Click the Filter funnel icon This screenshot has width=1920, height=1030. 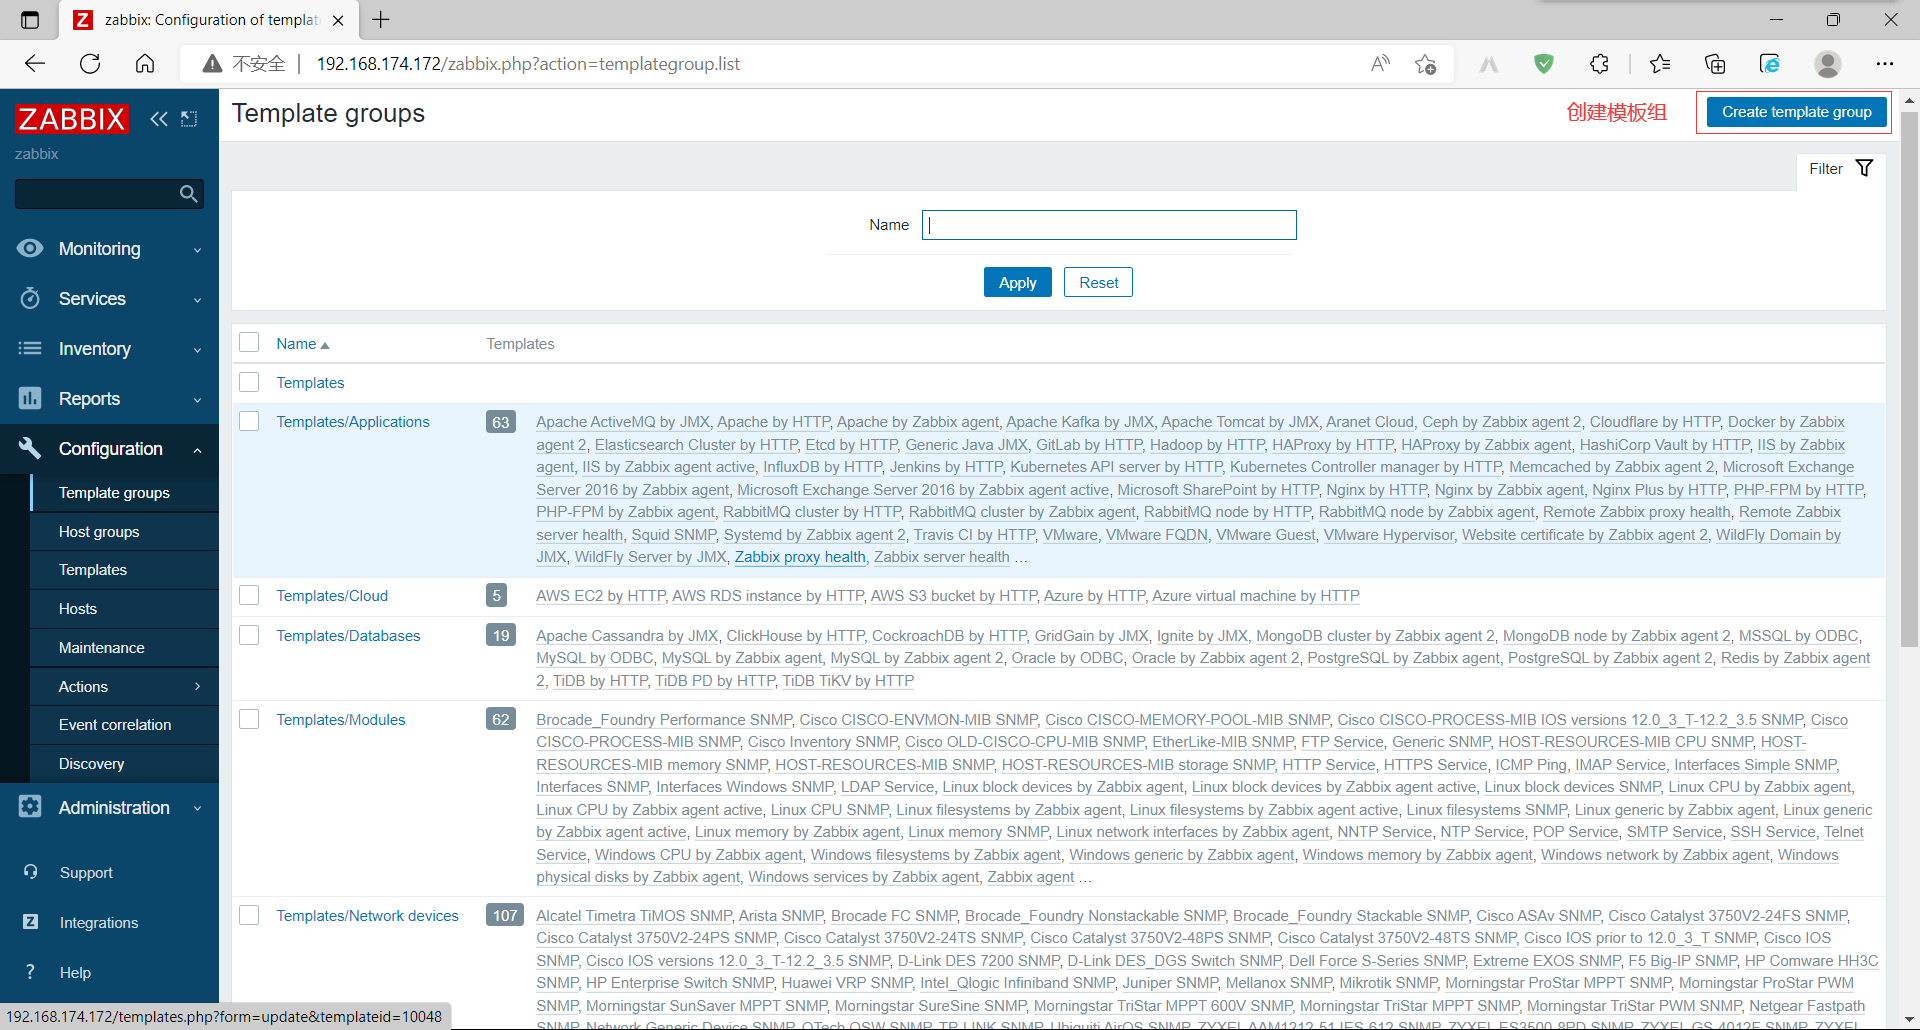(x=1865, y=168)
